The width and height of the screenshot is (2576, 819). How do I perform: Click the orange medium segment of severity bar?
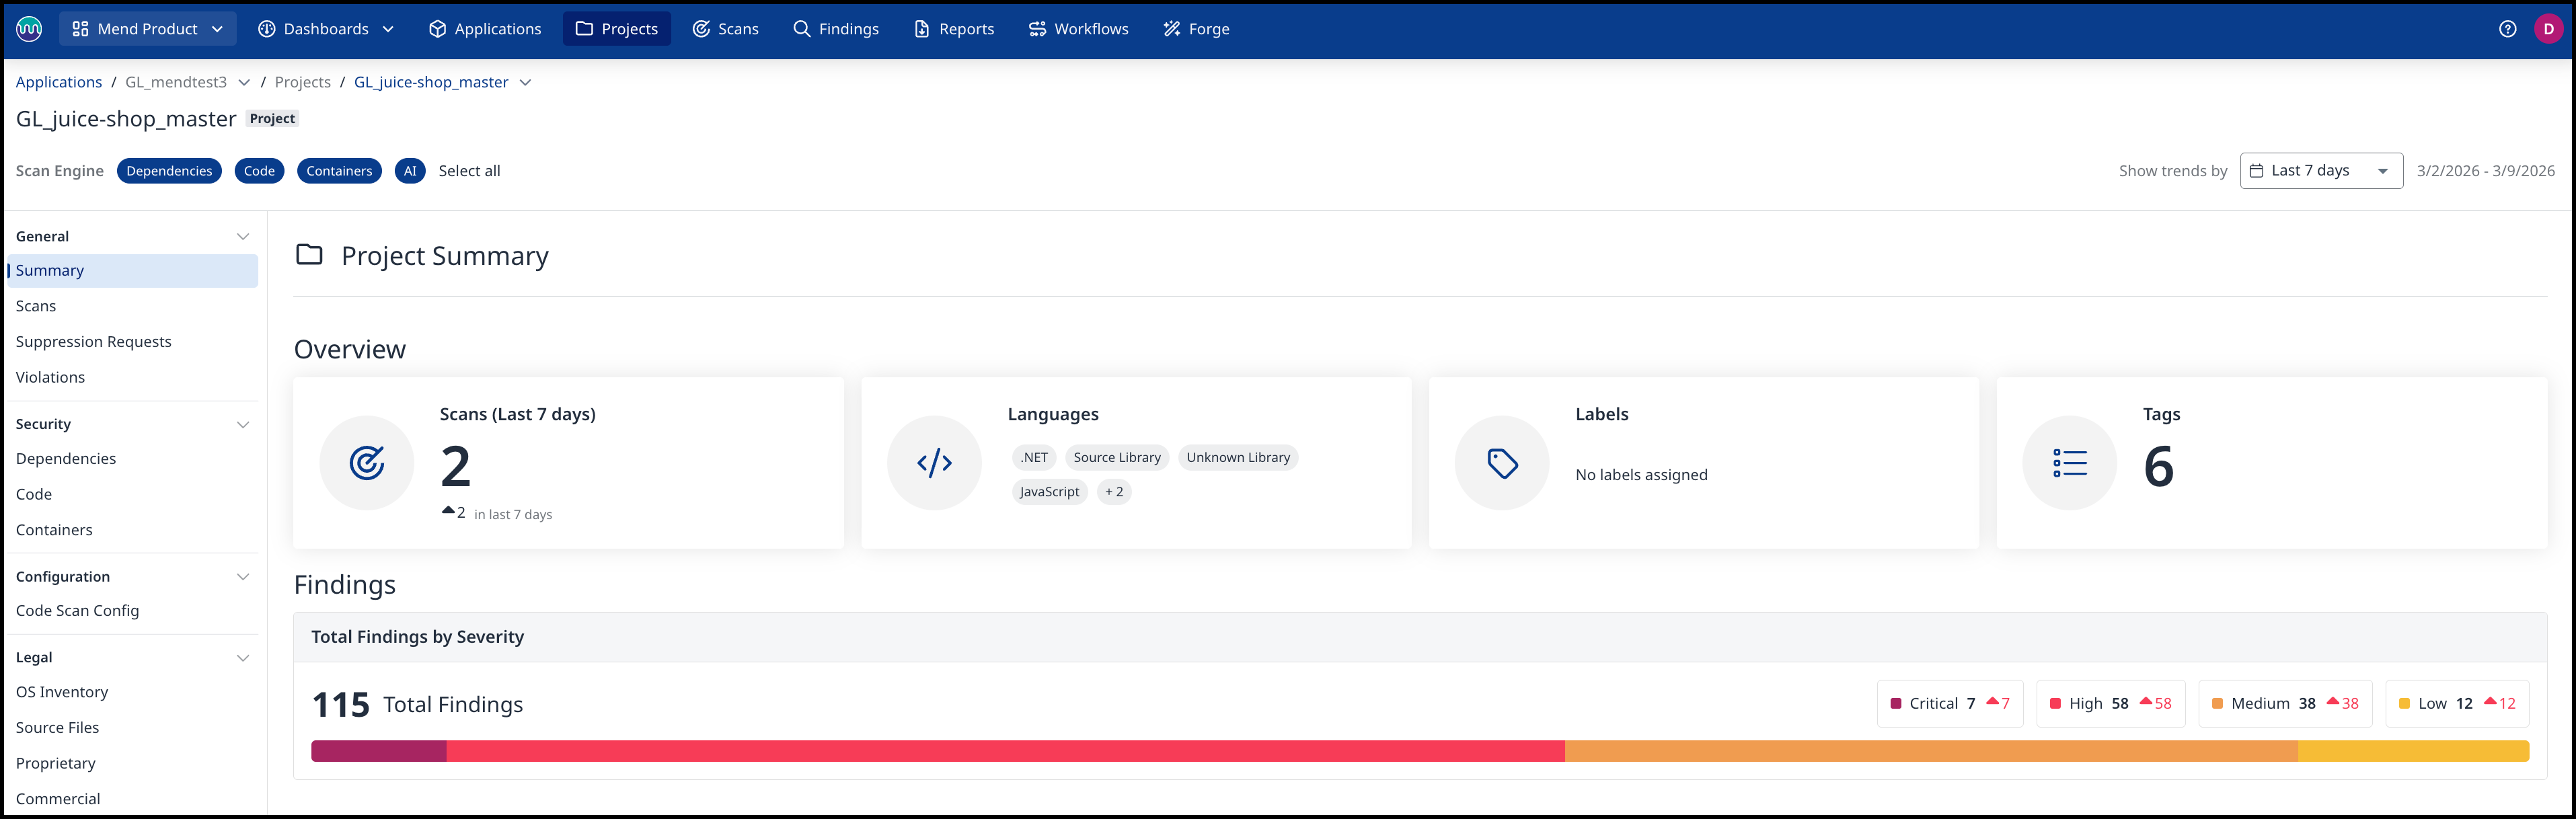pyautogui.click(x=1931, y=751)
